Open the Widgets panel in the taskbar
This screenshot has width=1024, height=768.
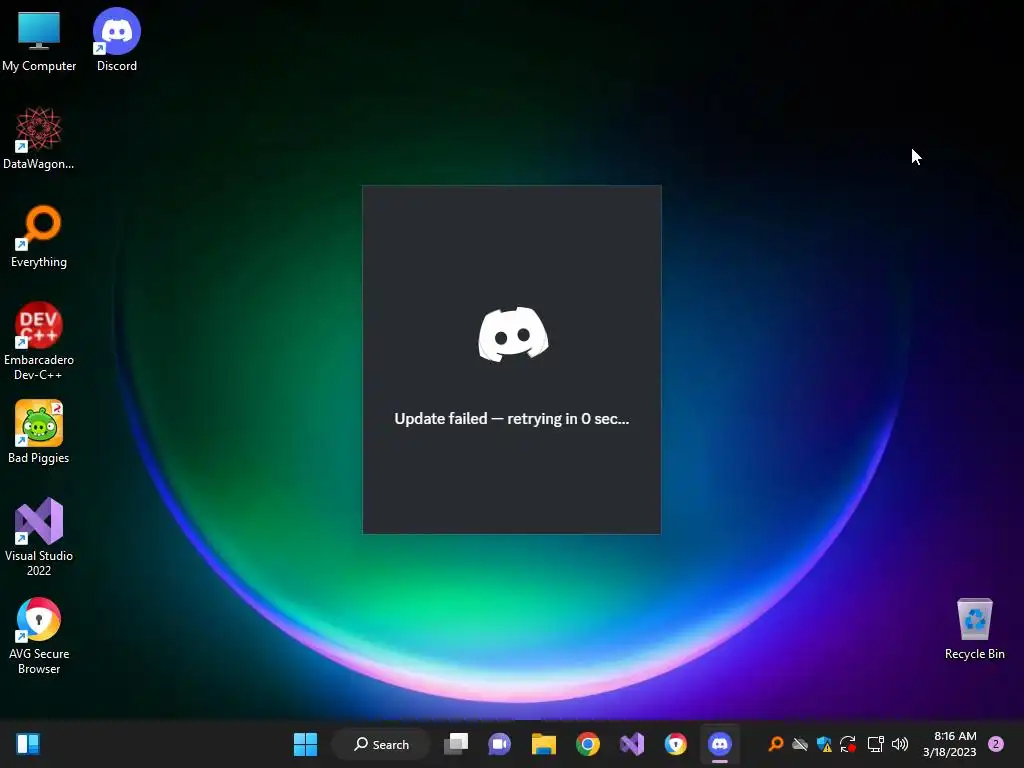[28, 744]
